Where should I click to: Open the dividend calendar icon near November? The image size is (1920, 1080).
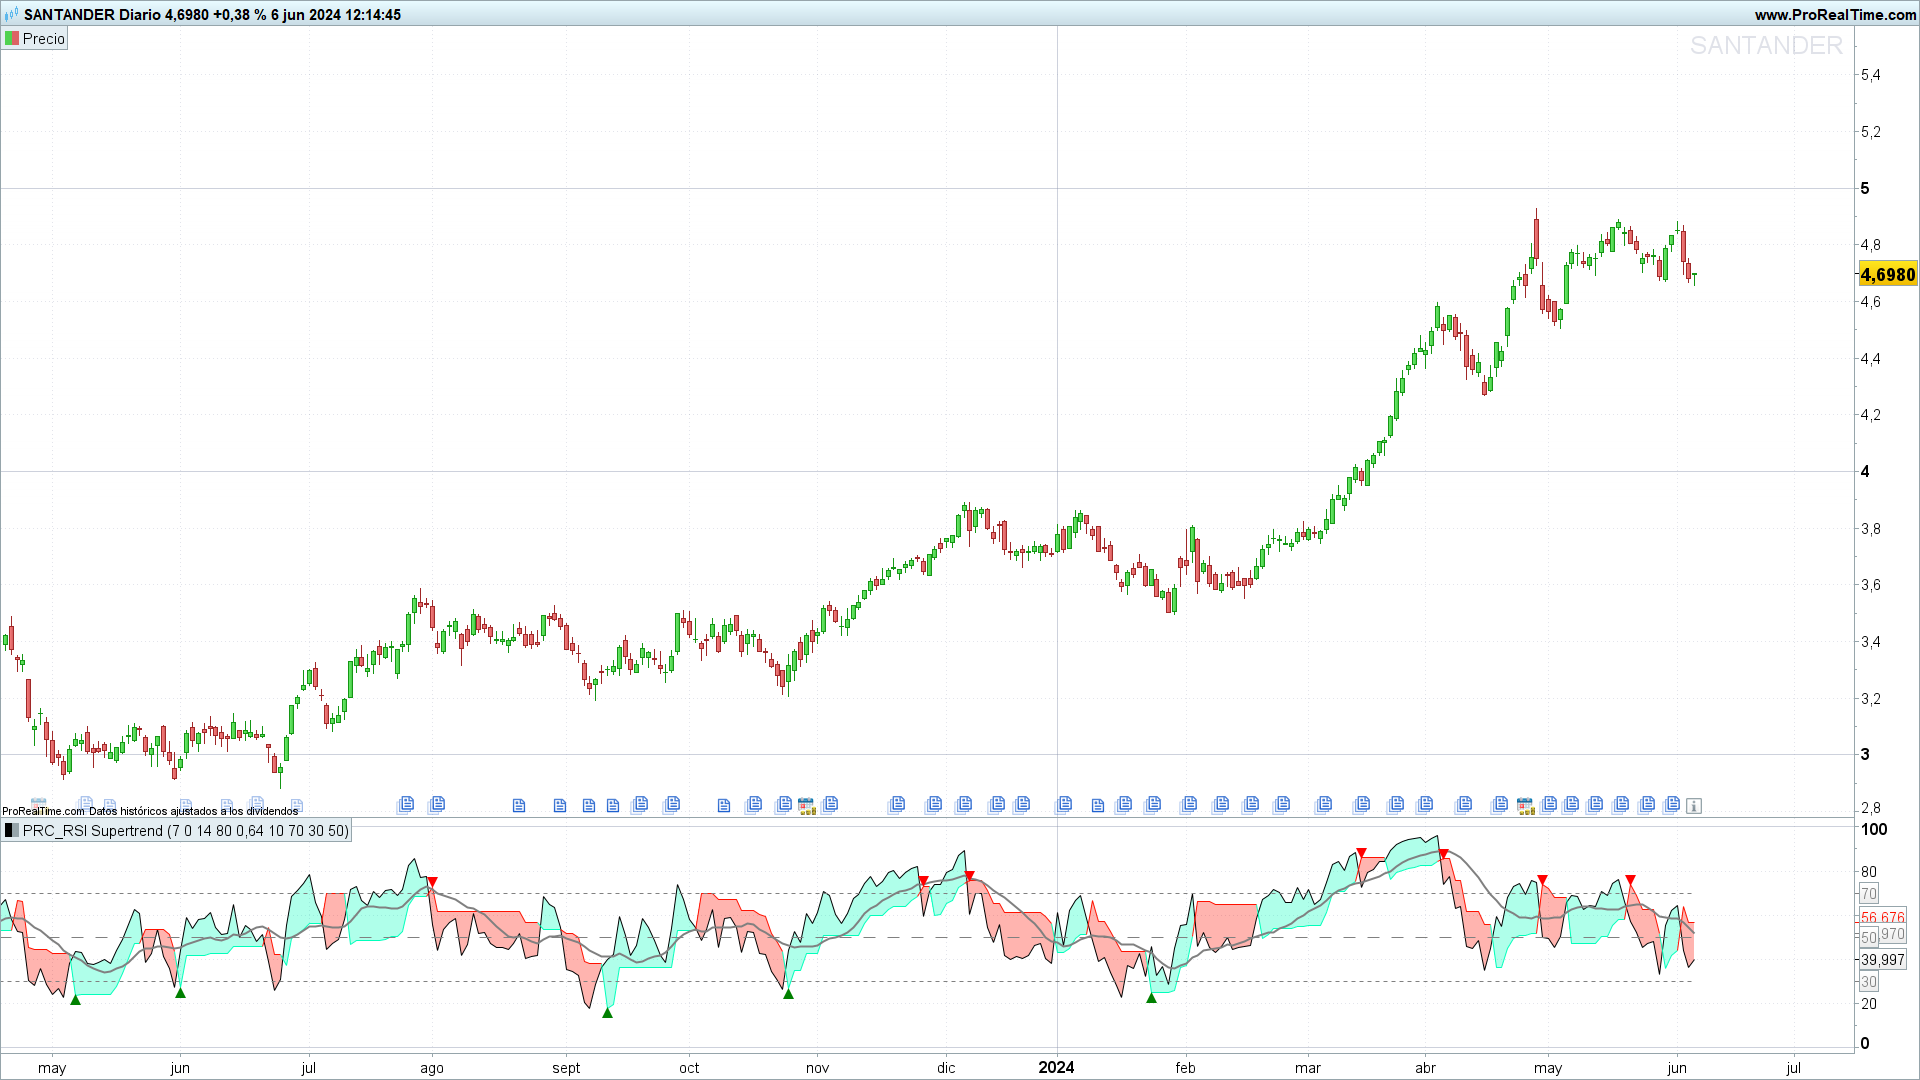pos(806,806)
